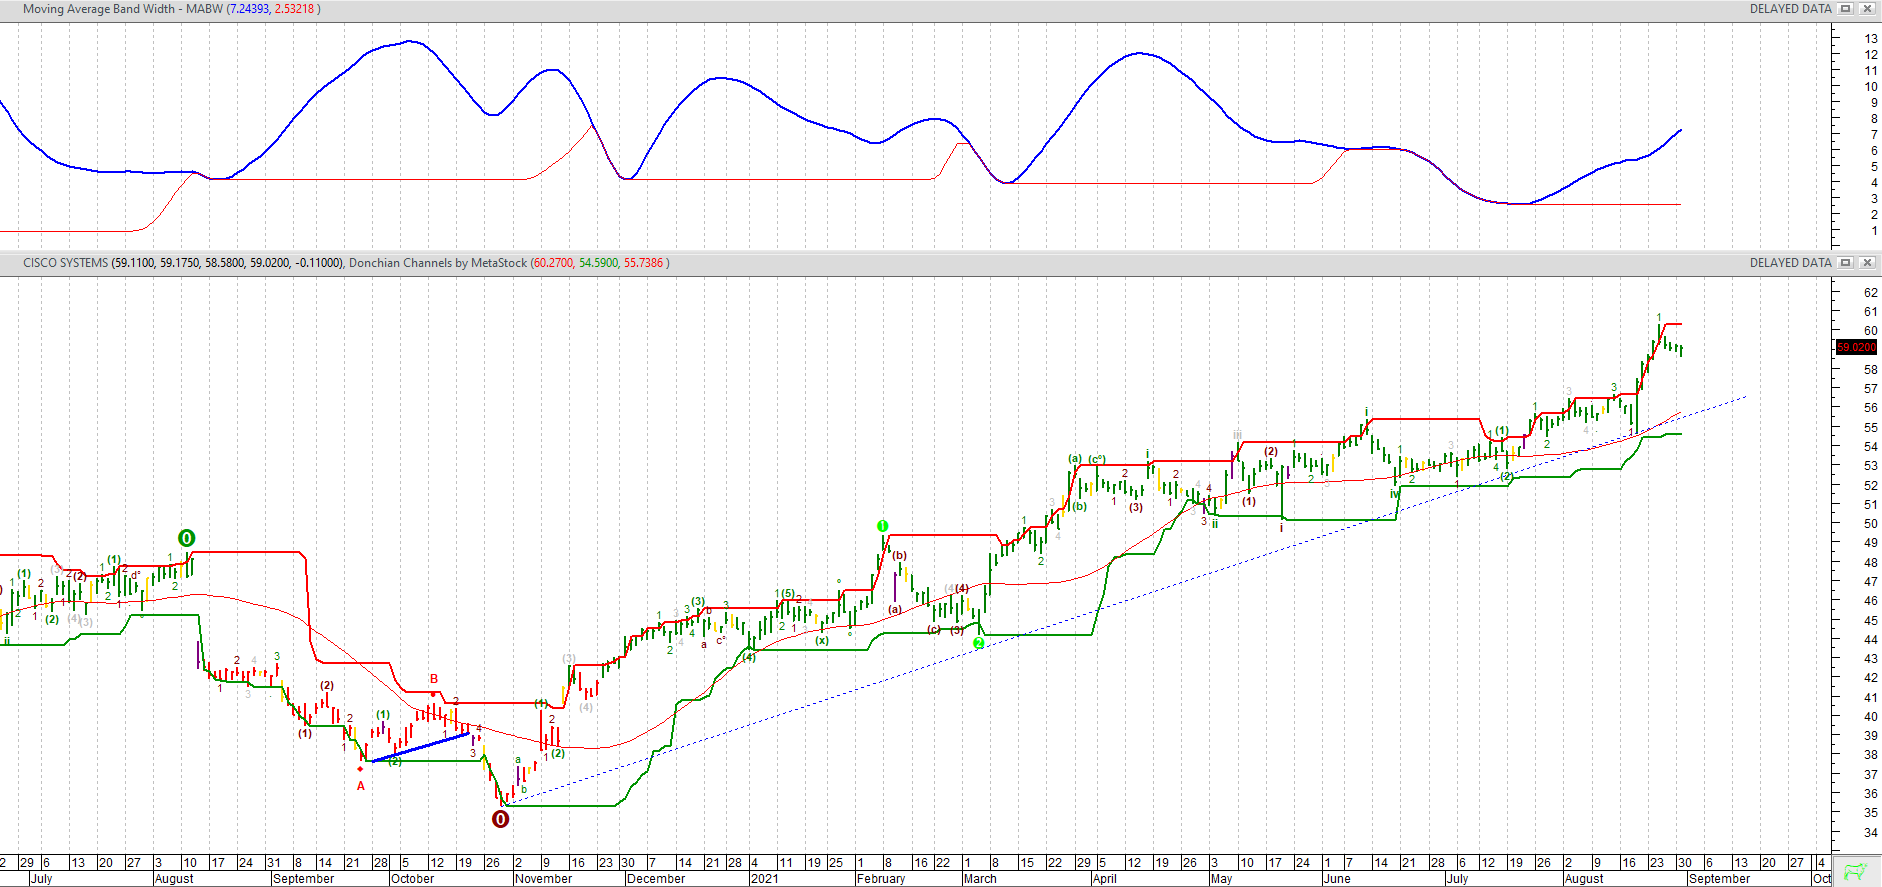Viewport: 1882px width, 887px height.
Task: Click the red 59.0200 last price tag
Action: [1856, 348]
